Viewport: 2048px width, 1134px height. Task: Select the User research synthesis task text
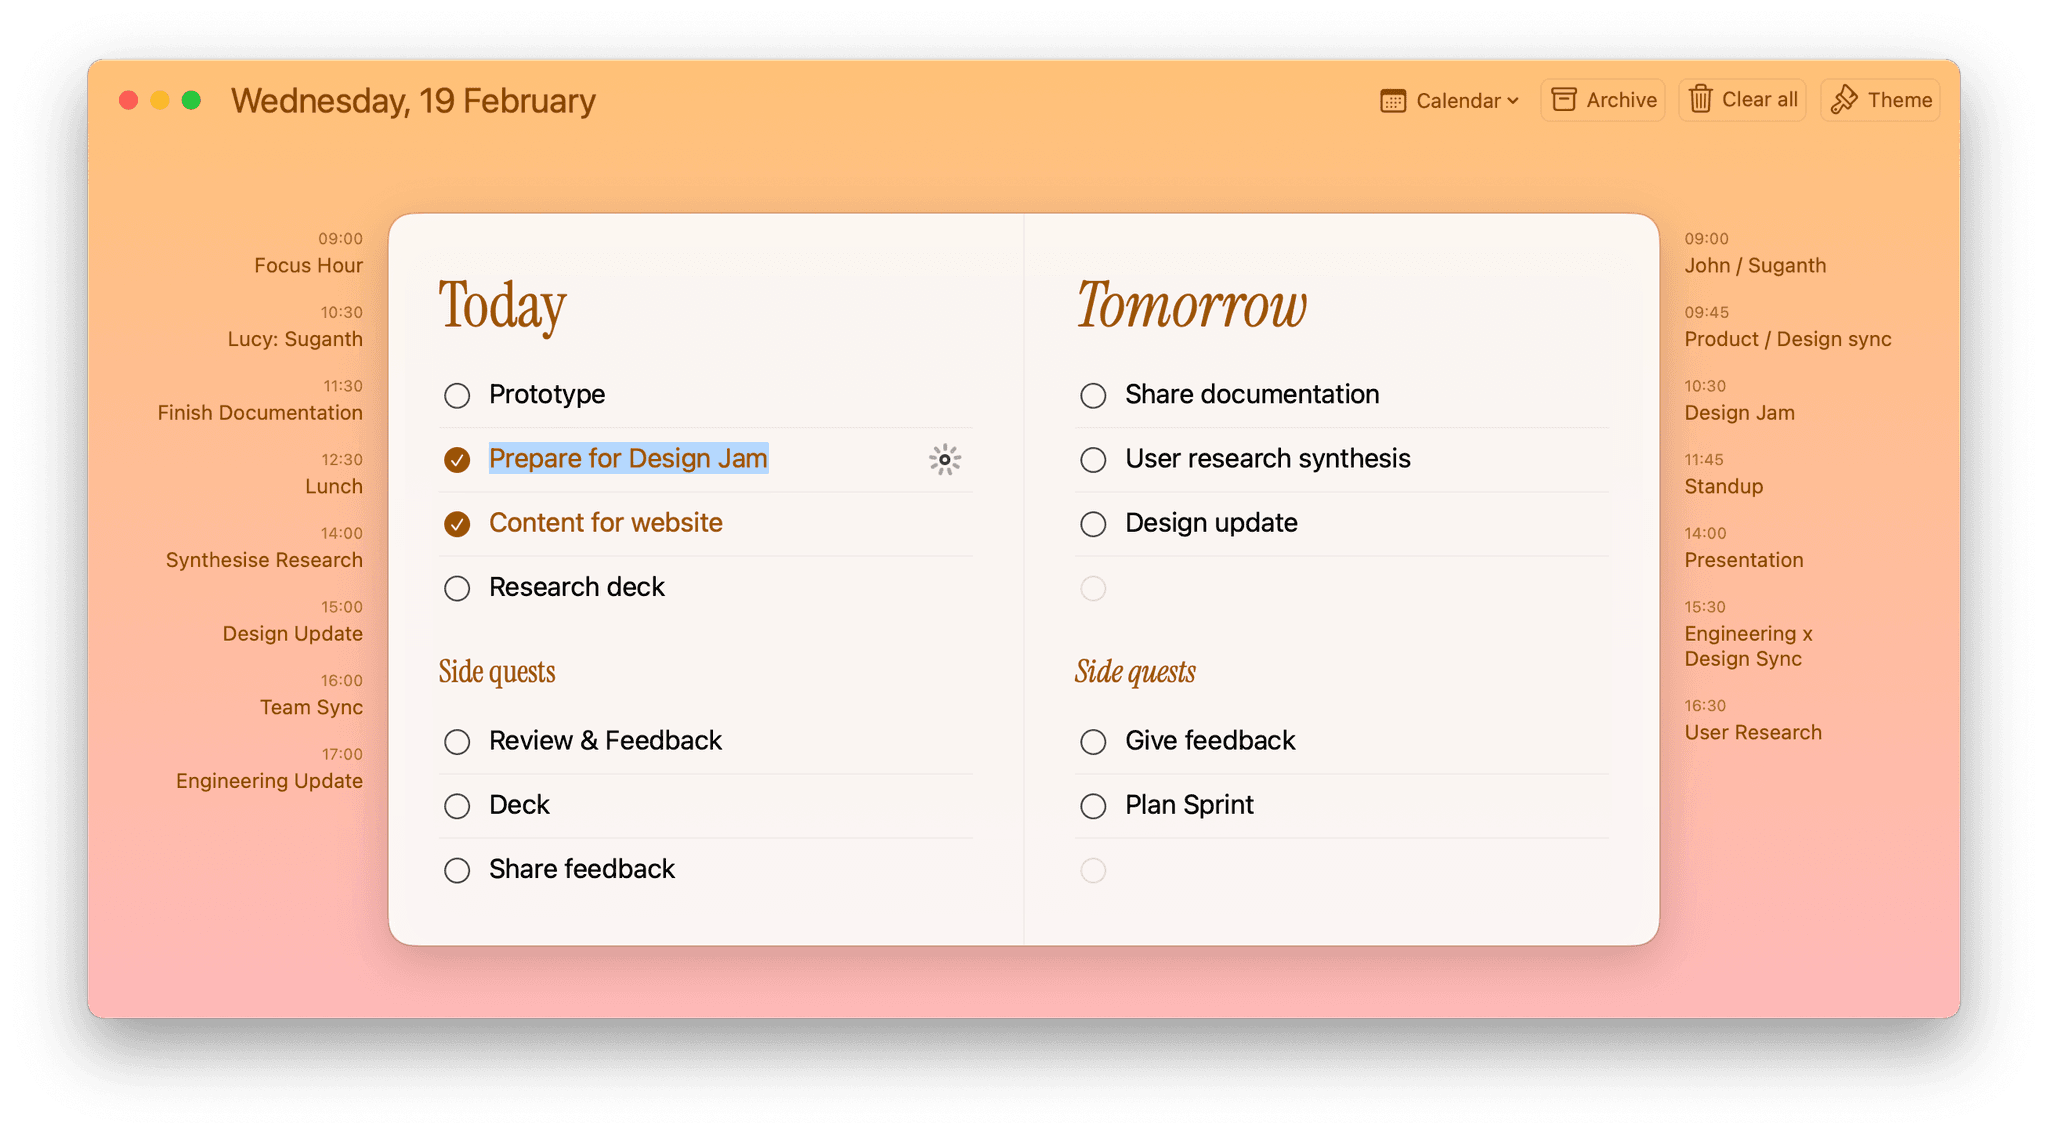pyautogui.click(x=1267, y=458)
